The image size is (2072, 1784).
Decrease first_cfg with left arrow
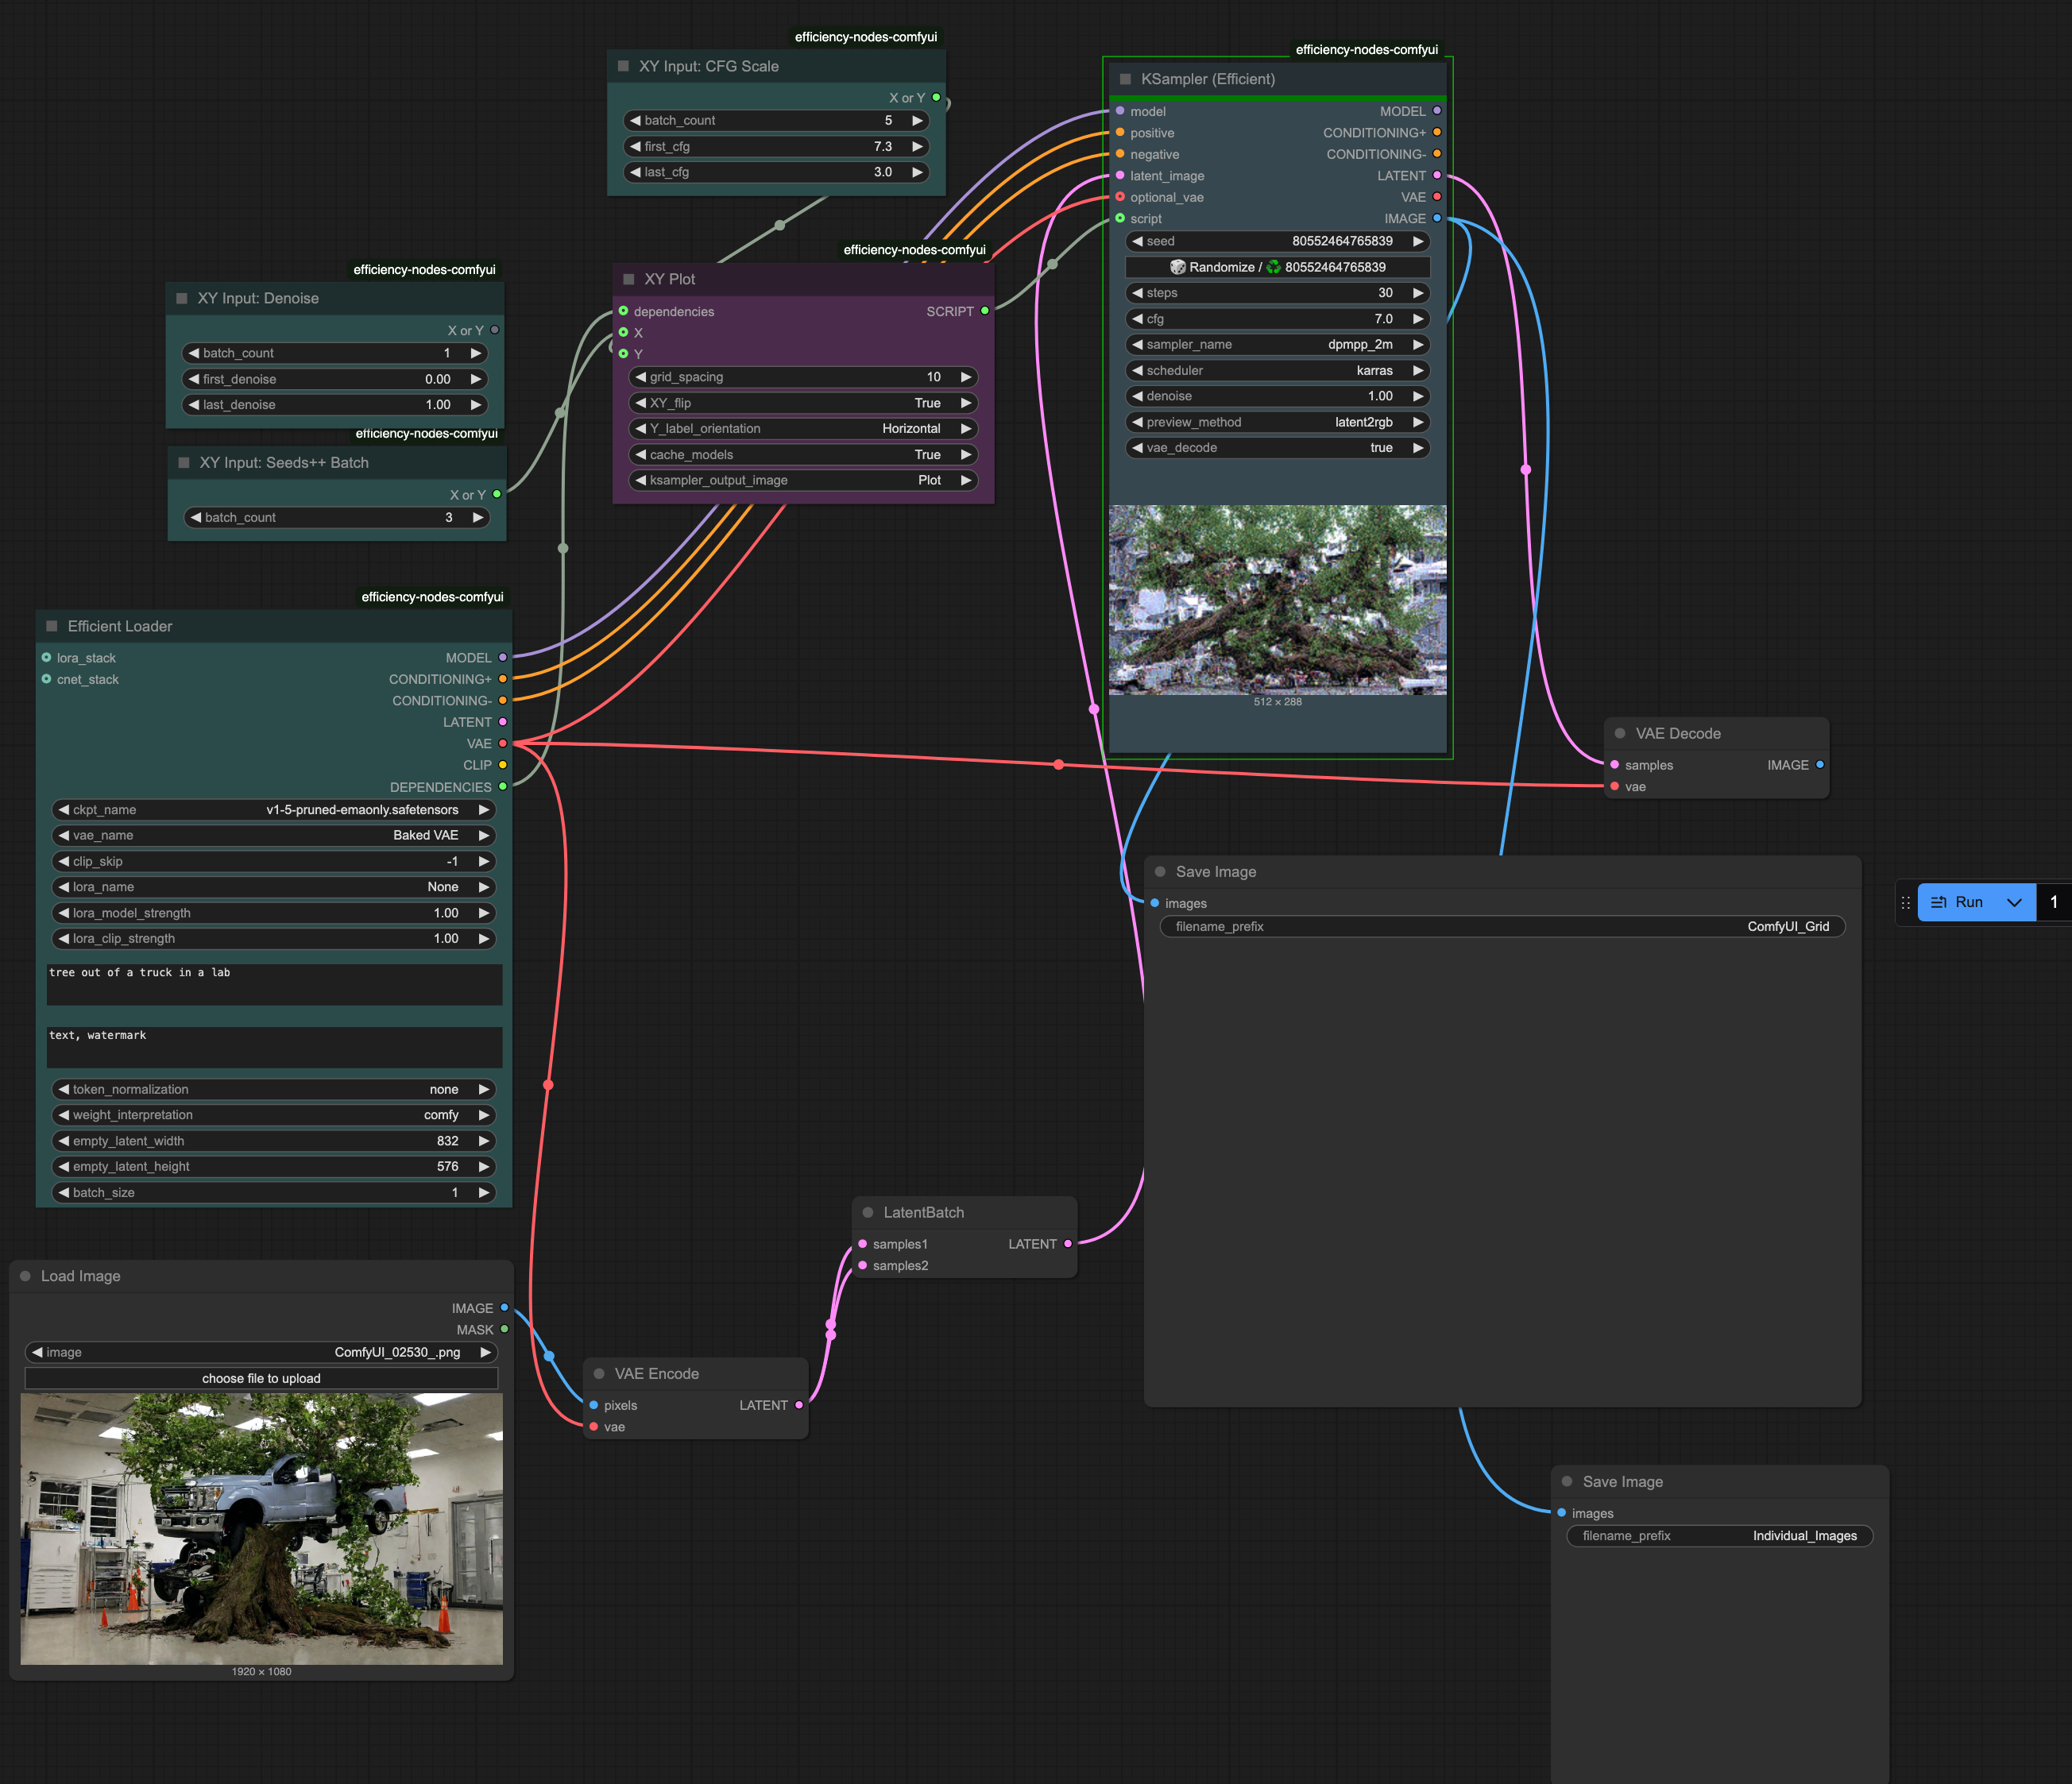[x=635, y=146]
